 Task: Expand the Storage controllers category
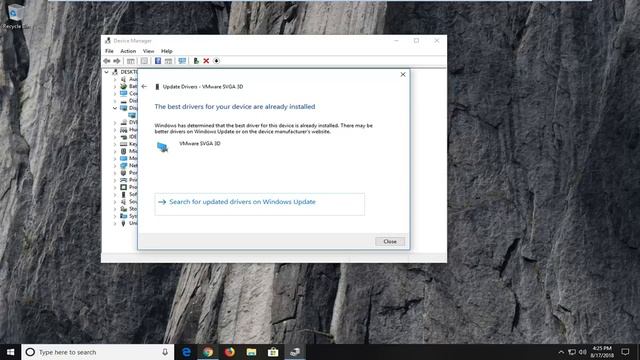[x=115, y=209]
